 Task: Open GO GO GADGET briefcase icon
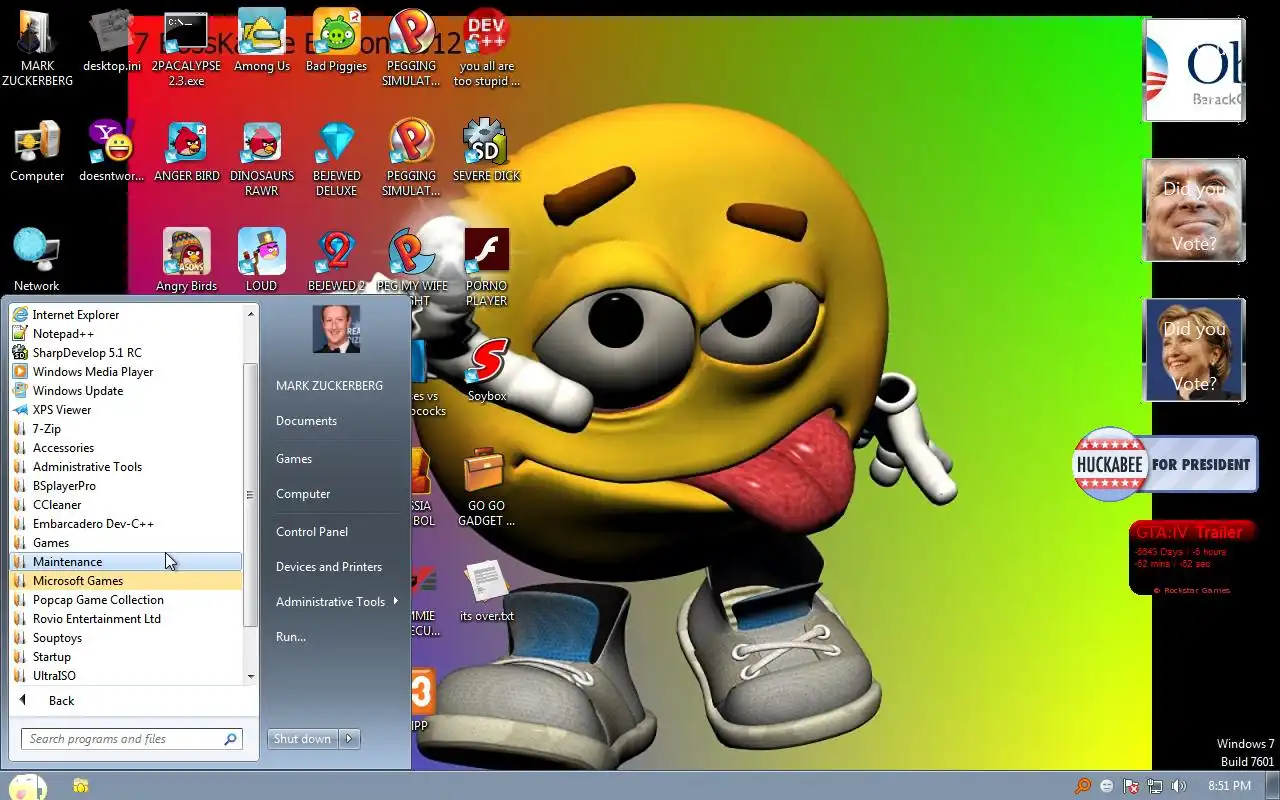click(x=486, y=486)
